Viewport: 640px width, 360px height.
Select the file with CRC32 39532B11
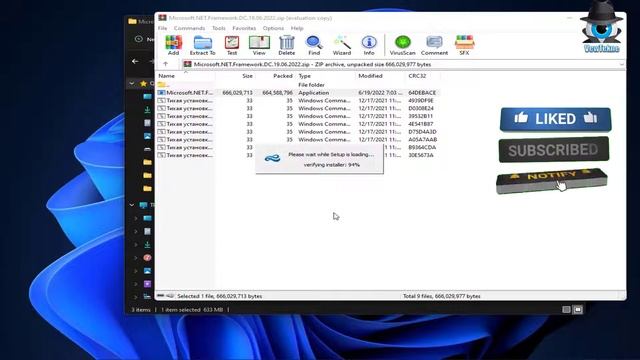pyautogui.click(x=298, y=116)
